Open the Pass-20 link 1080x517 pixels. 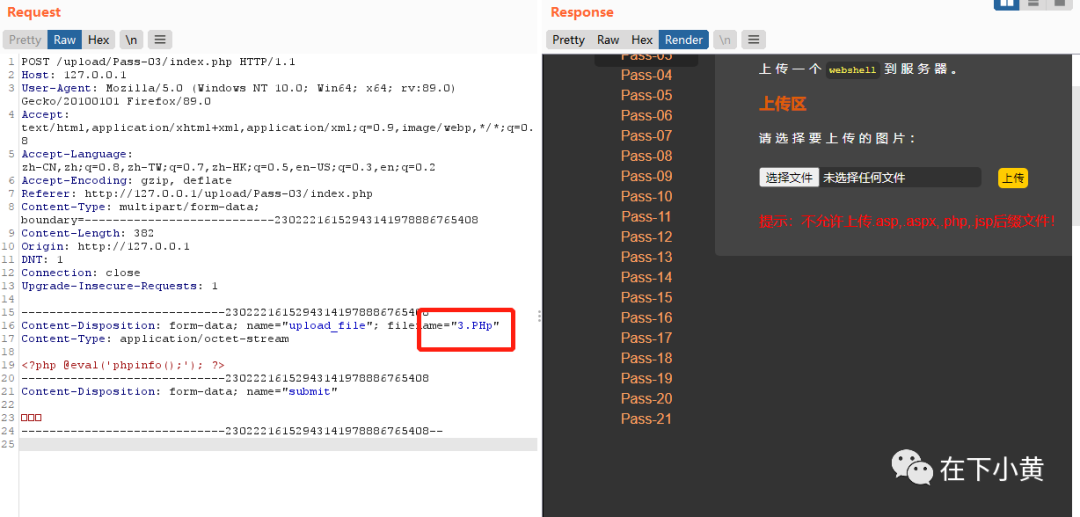pos(646,399)
